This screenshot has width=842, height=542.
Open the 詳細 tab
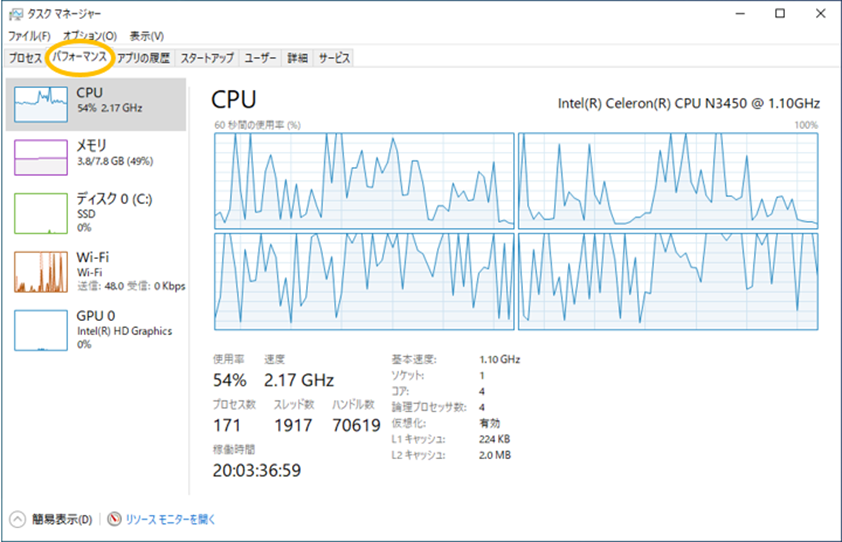297,58
